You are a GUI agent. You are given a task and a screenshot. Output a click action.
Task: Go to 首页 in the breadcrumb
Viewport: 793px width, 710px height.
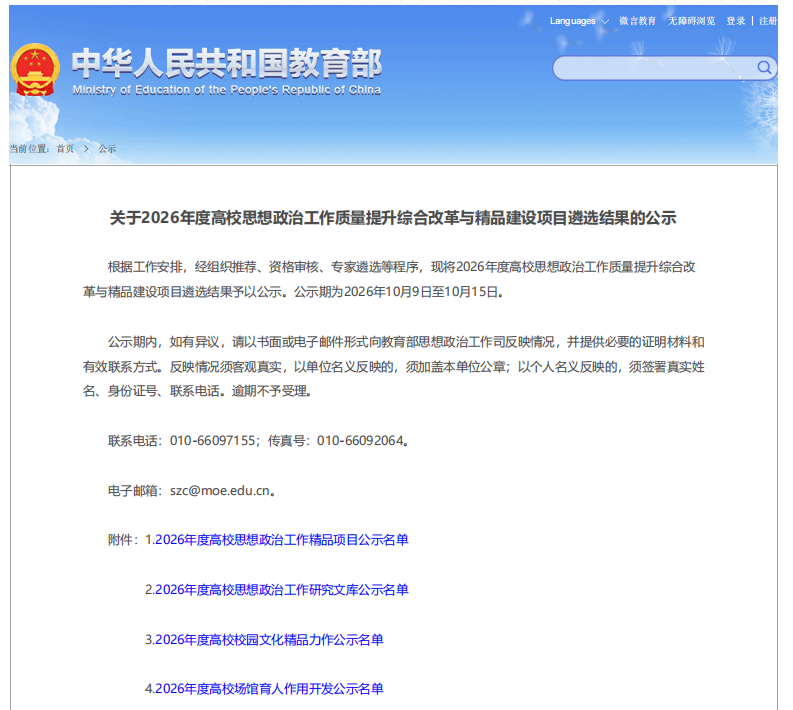point(65,149)
